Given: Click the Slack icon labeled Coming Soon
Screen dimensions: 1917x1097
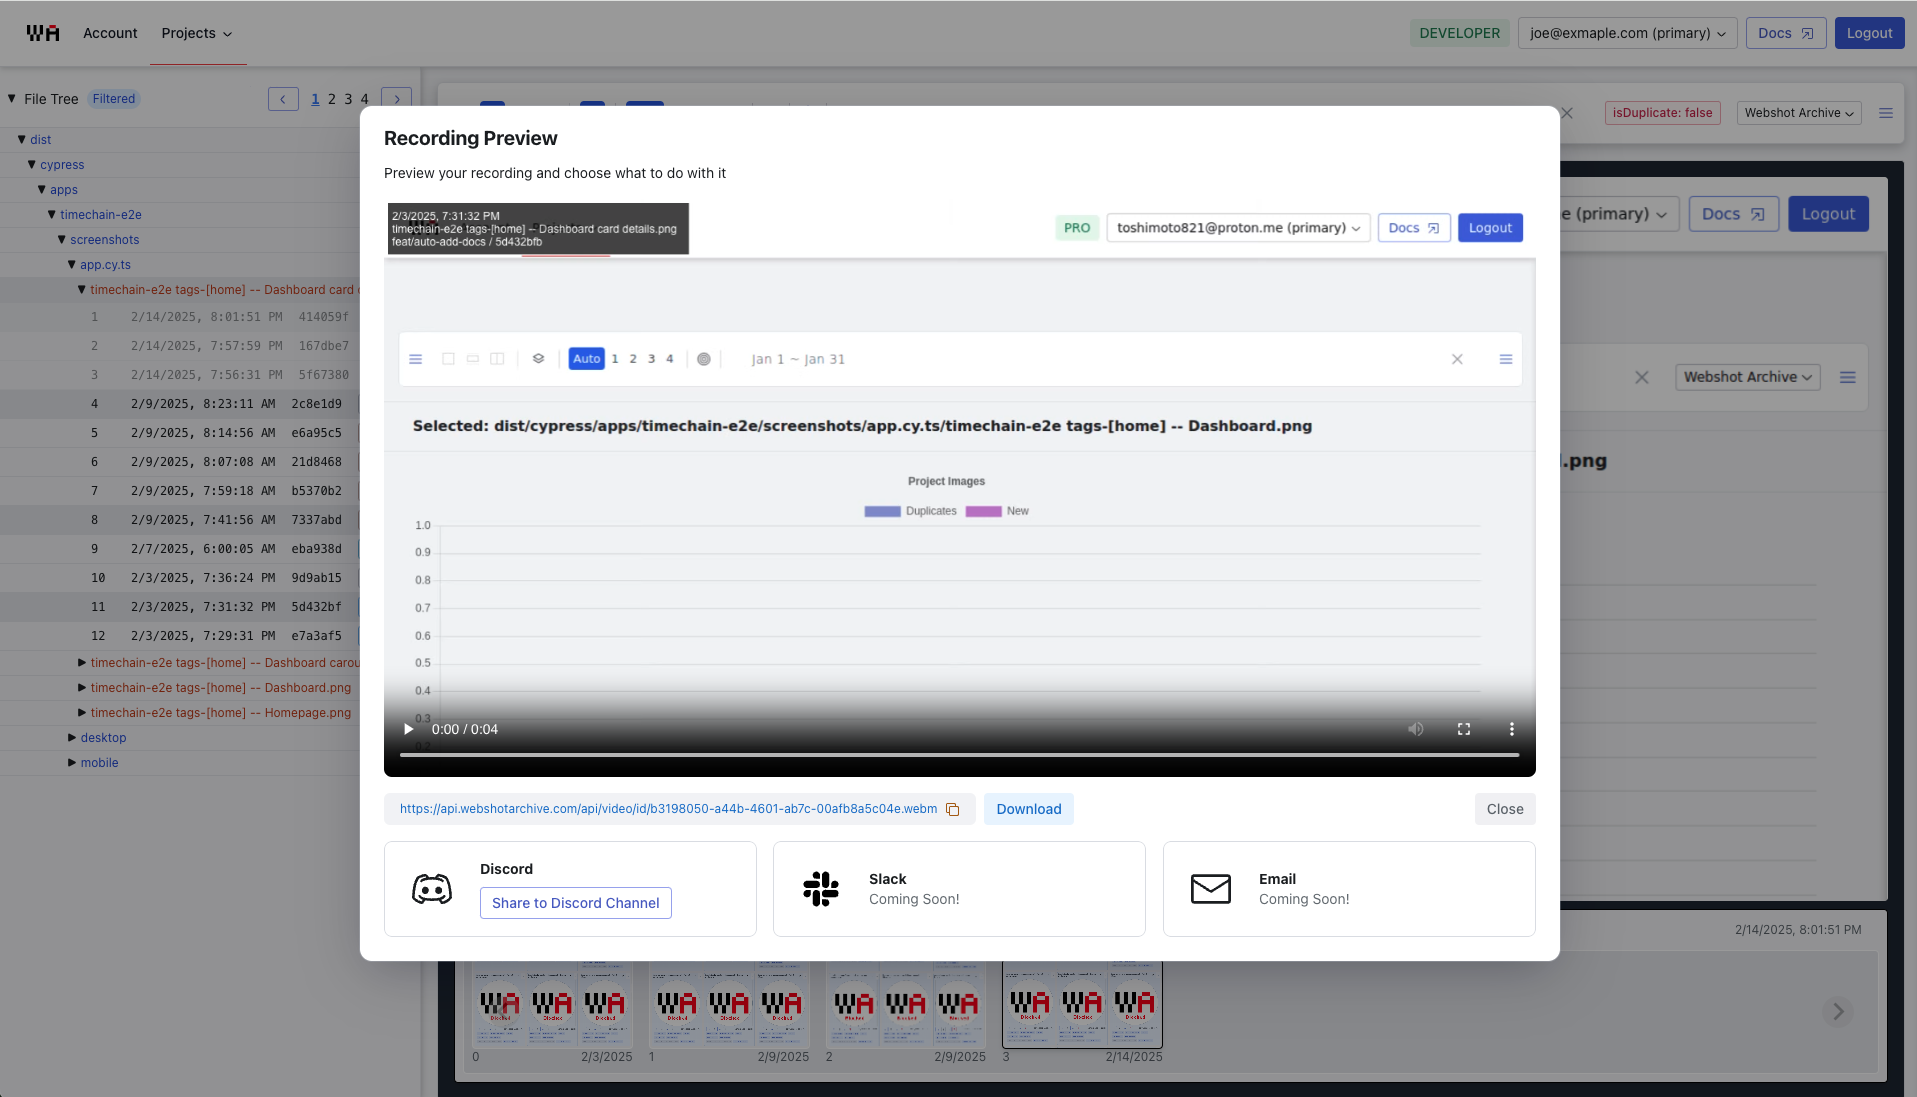Looking at the screenshot, I should (820, 889).
